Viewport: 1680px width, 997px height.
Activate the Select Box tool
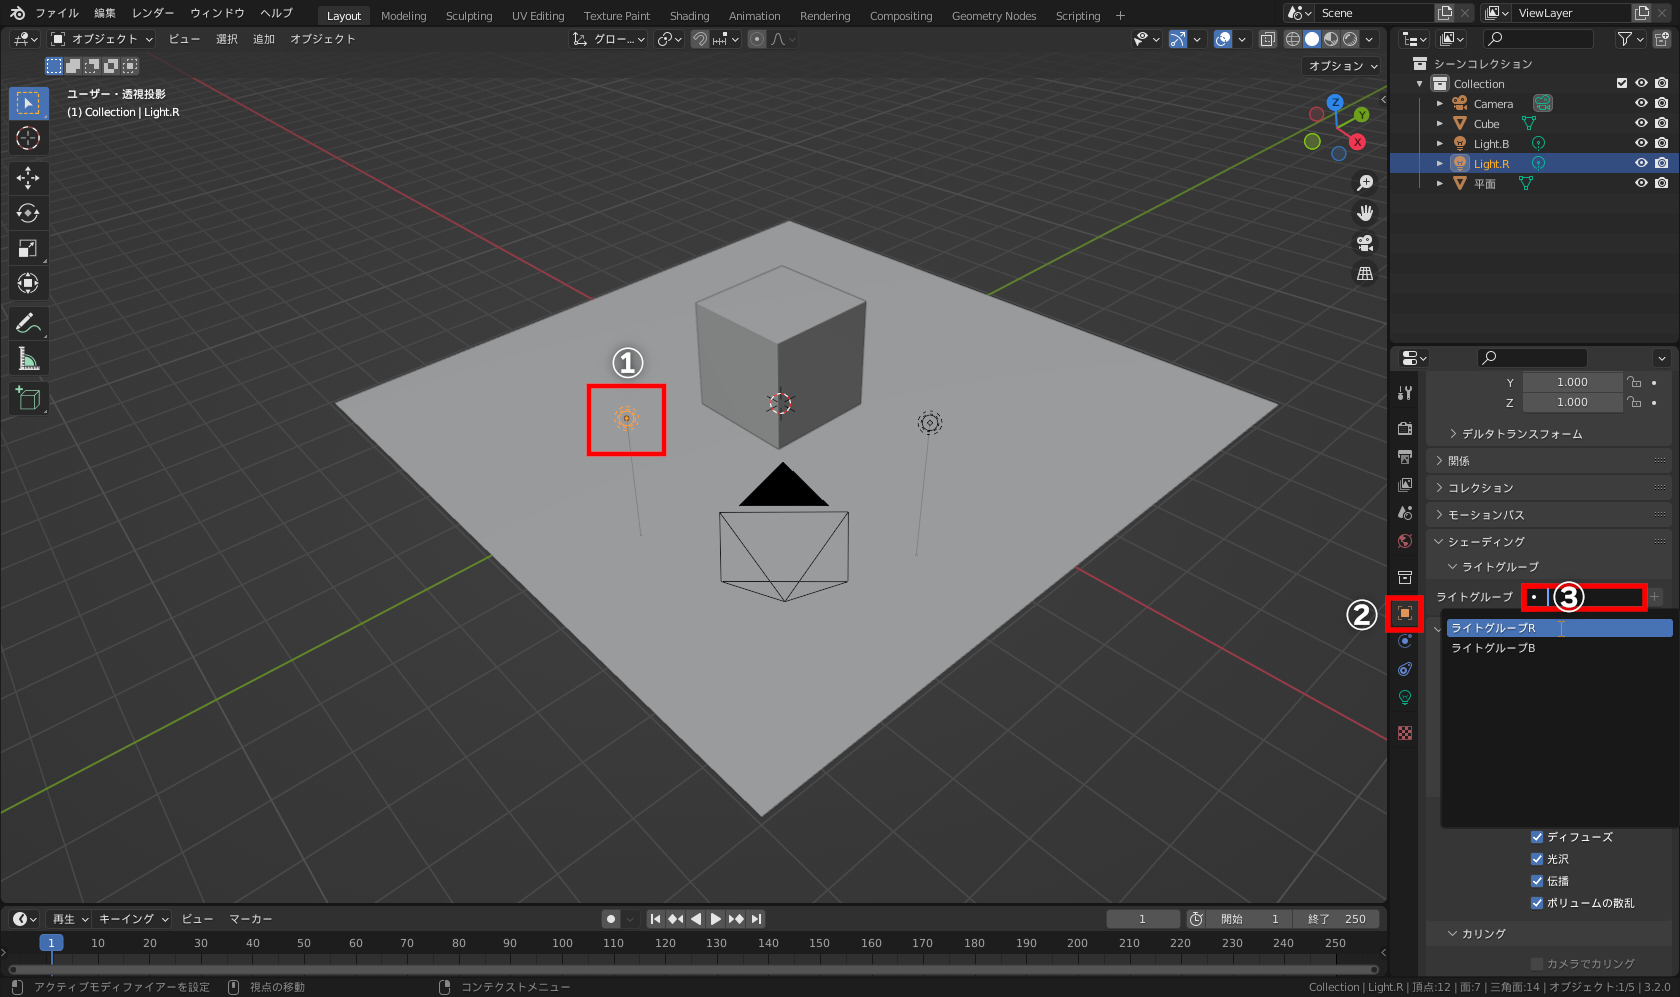point(28,103)
